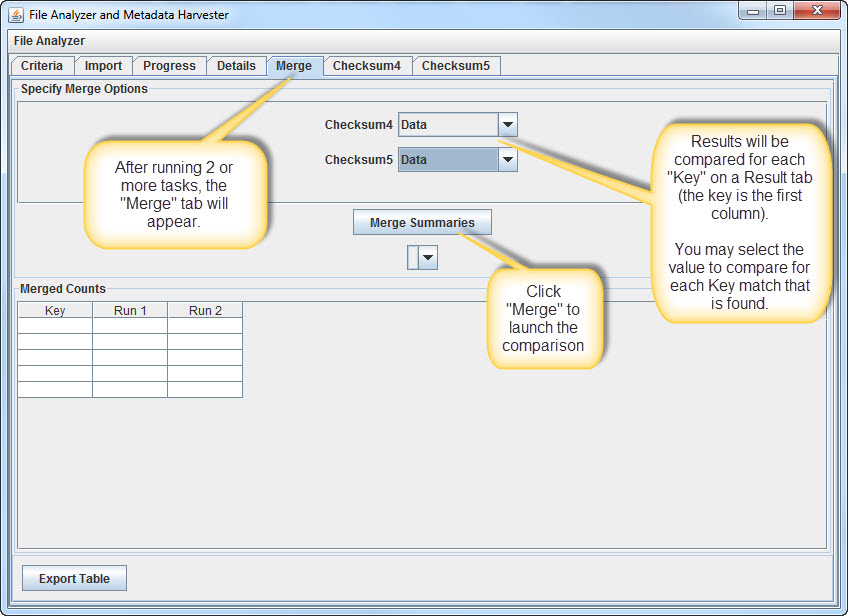Click the Run 1 column header

click(130, 310)
